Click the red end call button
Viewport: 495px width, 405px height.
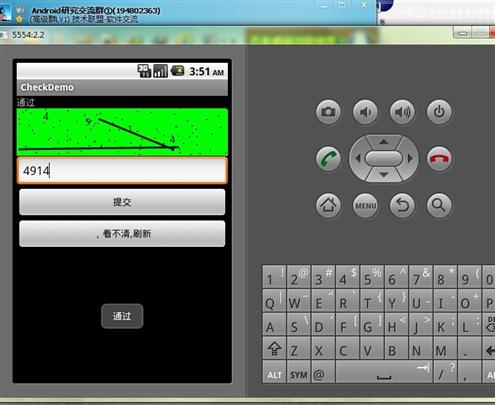[439, 159]
